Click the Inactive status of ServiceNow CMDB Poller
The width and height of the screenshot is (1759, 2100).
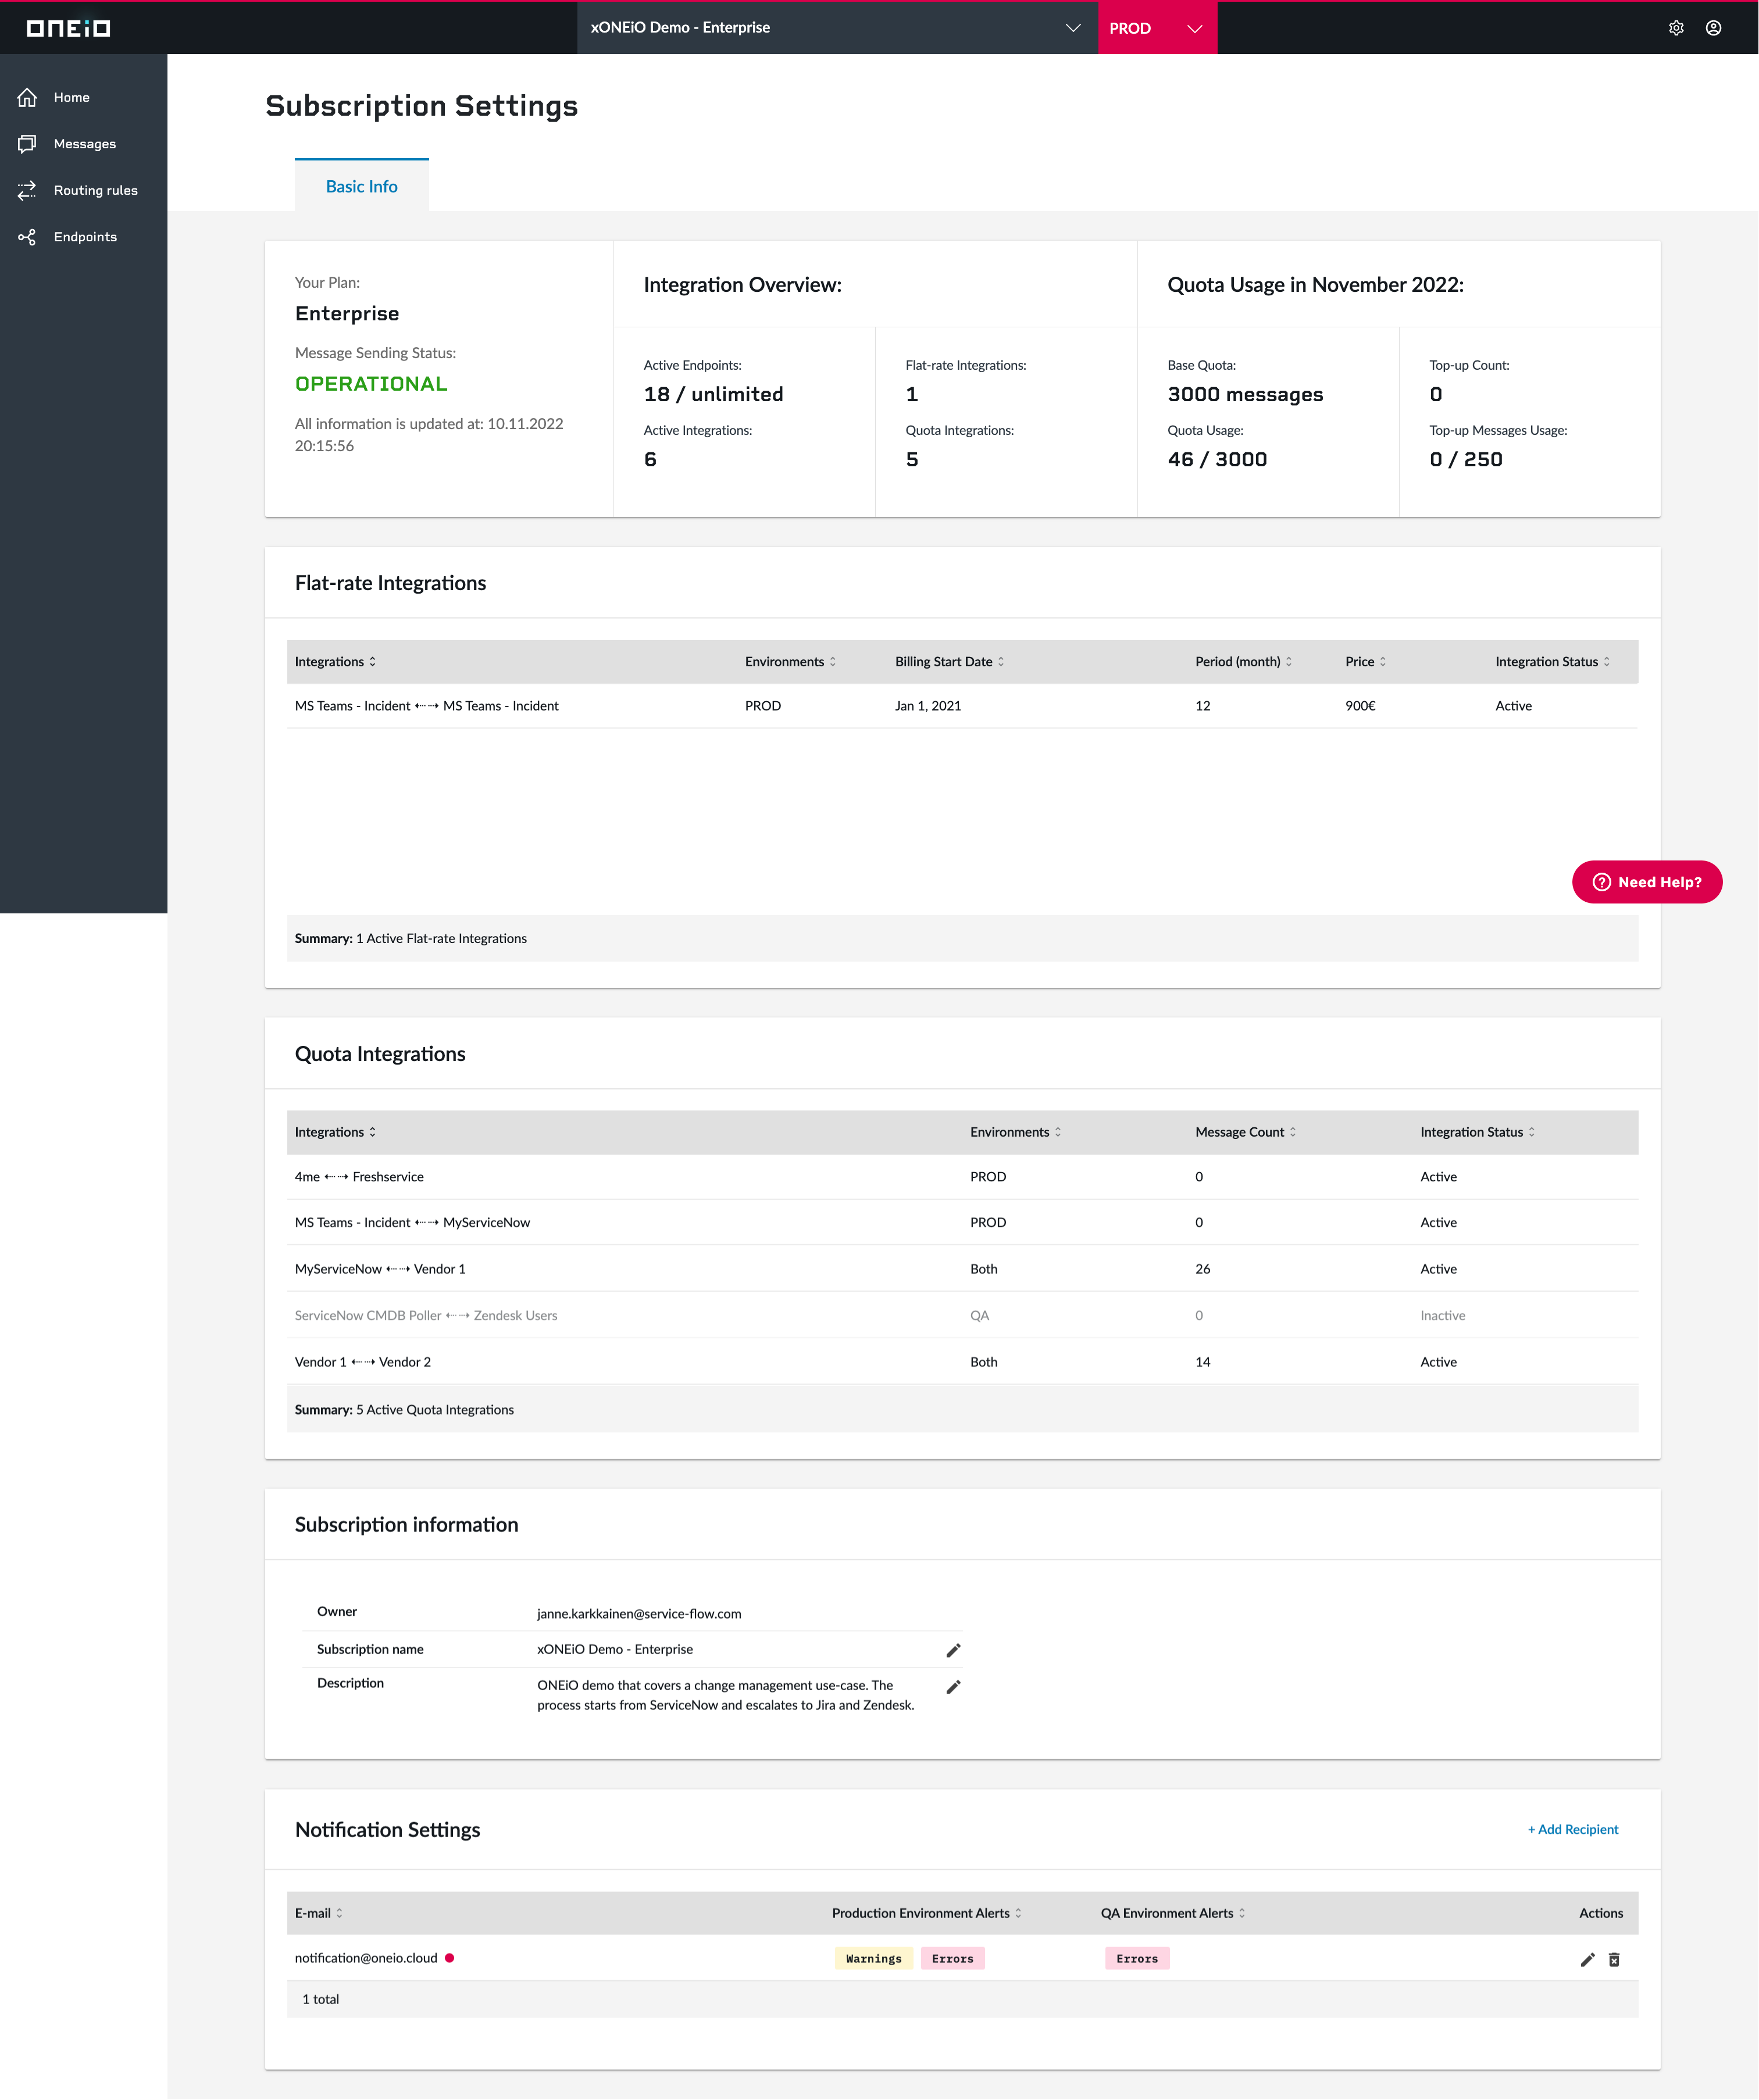pyautogui.click(x=1442, y=1316)
